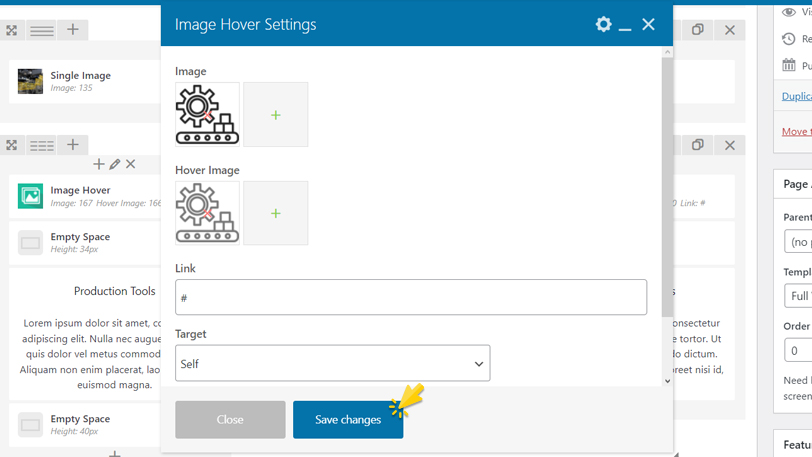Open the Image Hover Settings gear menu
This screenshot has height=457, width=812.
(603, 24)
